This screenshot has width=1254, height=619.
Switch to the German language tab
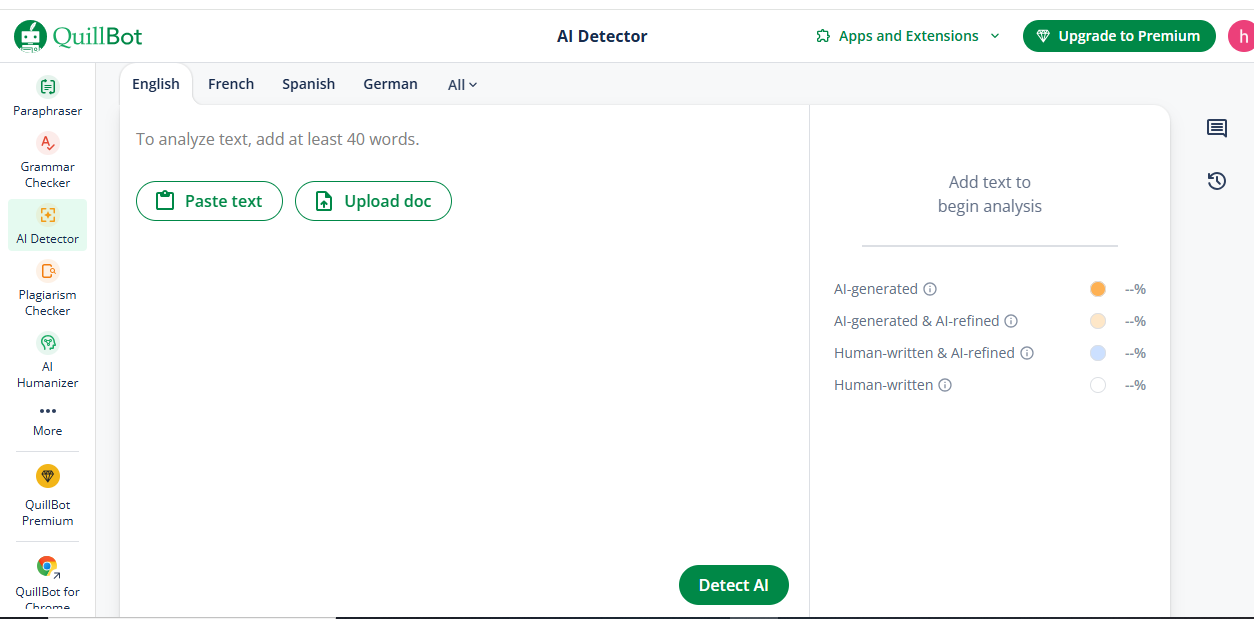(390, 84)
